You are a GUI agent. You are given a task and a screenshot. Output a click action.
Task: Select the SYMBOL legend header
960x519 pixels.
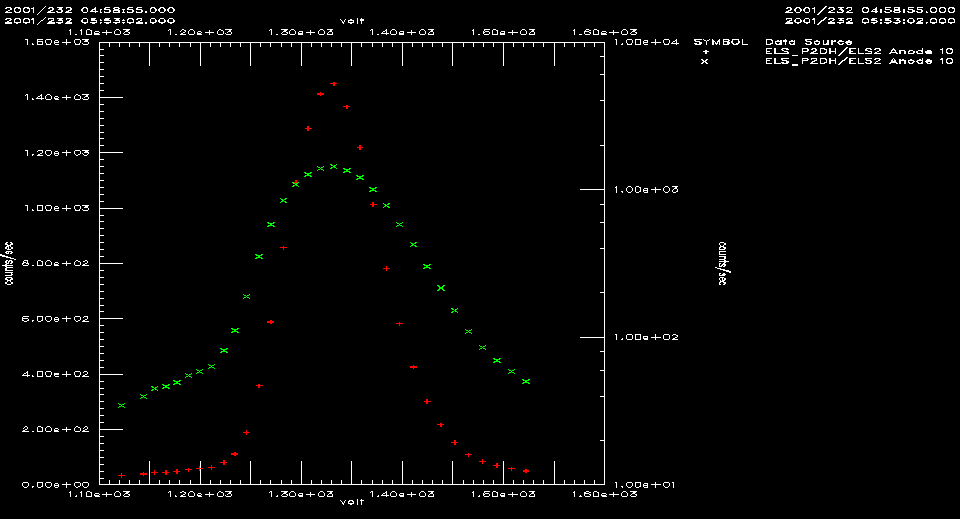point(721,42)
